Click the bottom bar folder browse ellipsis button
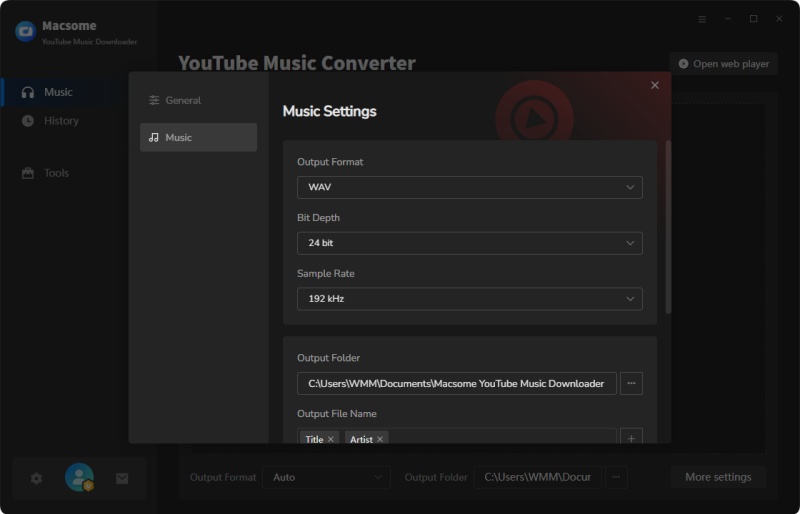The width and height of the screenshot is (800, 514). [x=616, y=477]
